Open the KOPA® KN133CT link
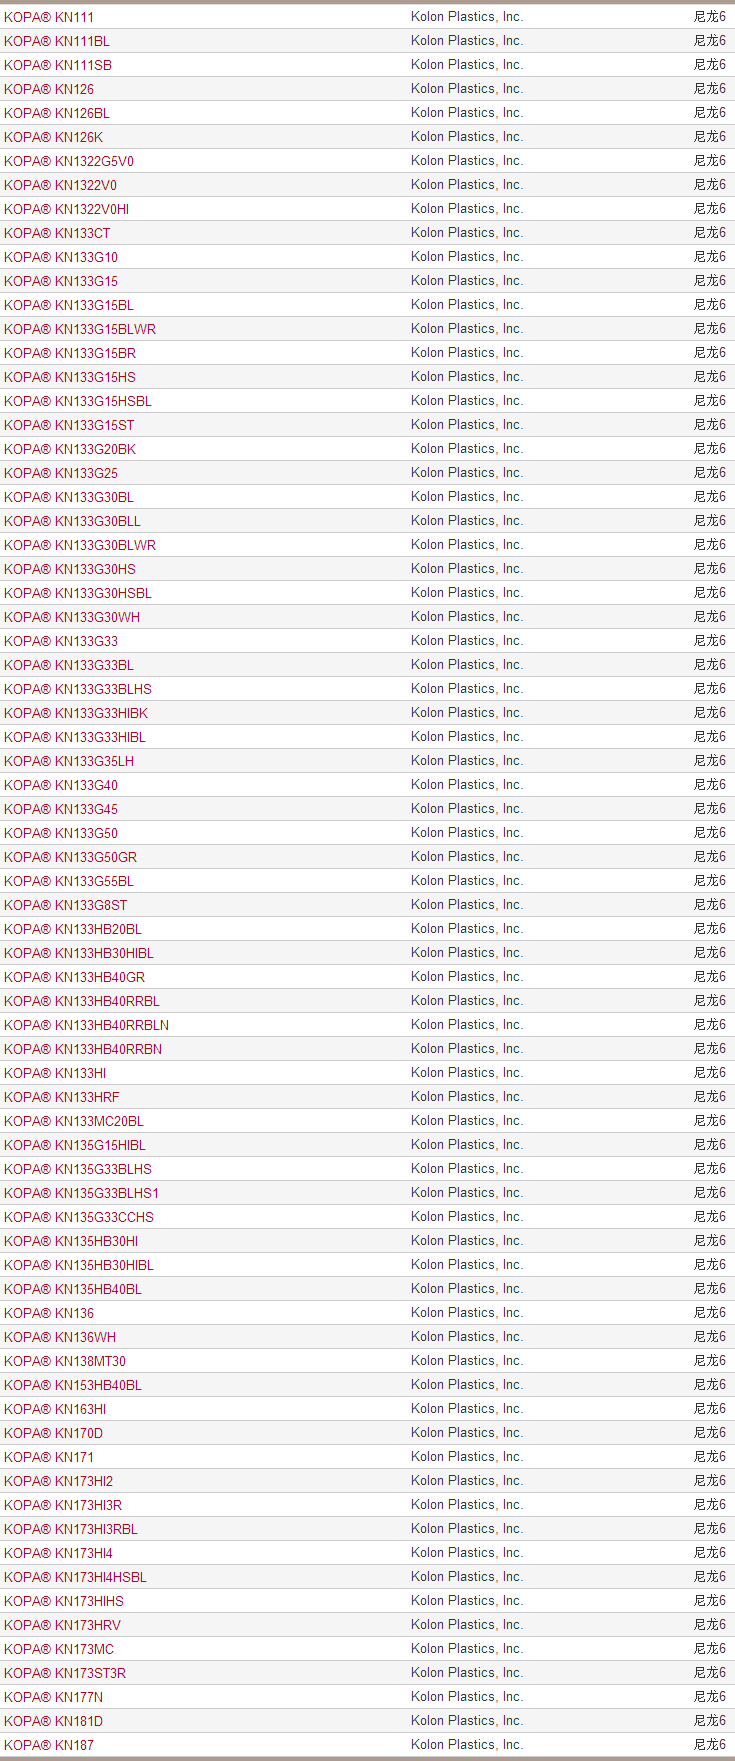735x1761 pixels. 57,233
